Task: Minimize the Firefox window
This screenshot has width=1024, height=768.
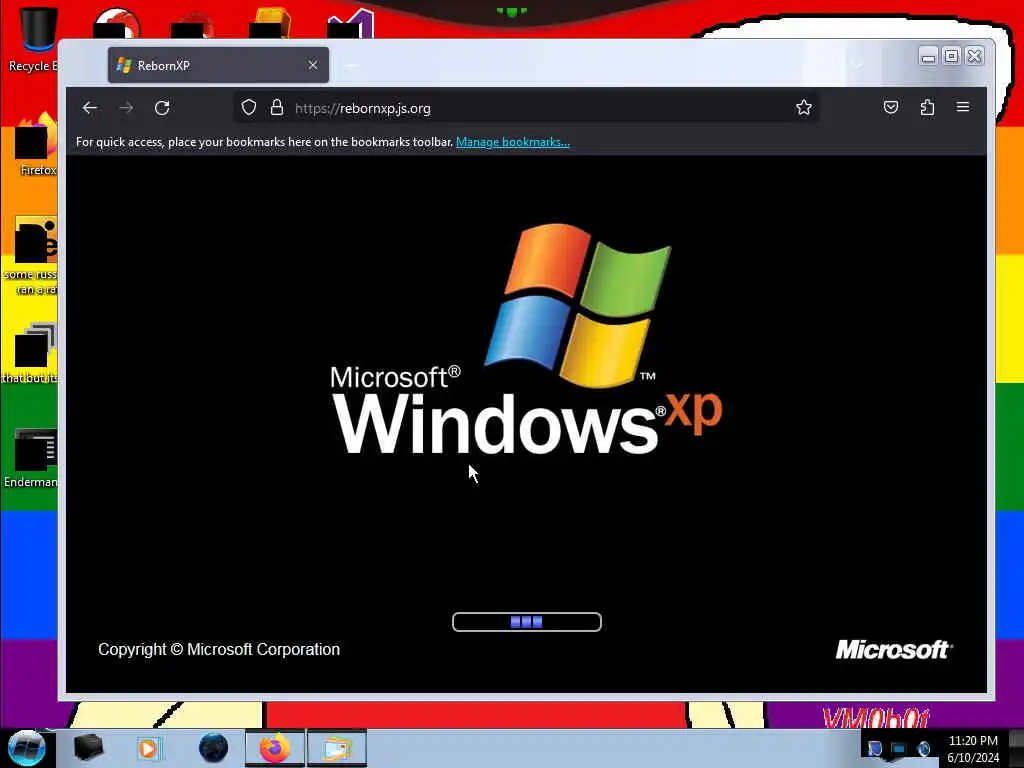Action: [x=928, y=57]
